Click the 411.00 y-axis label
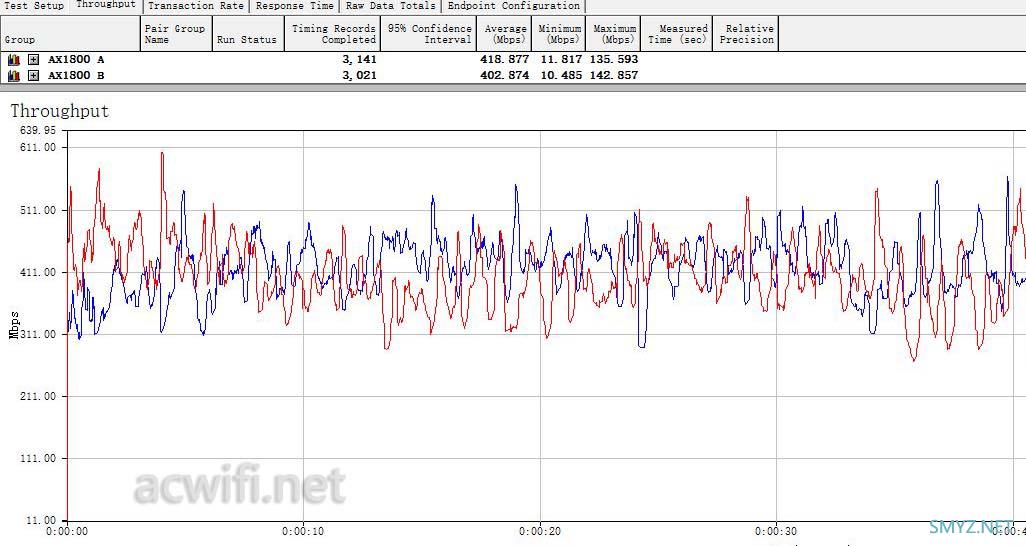This screenshot has height=546, width=1026. [38, 272]
